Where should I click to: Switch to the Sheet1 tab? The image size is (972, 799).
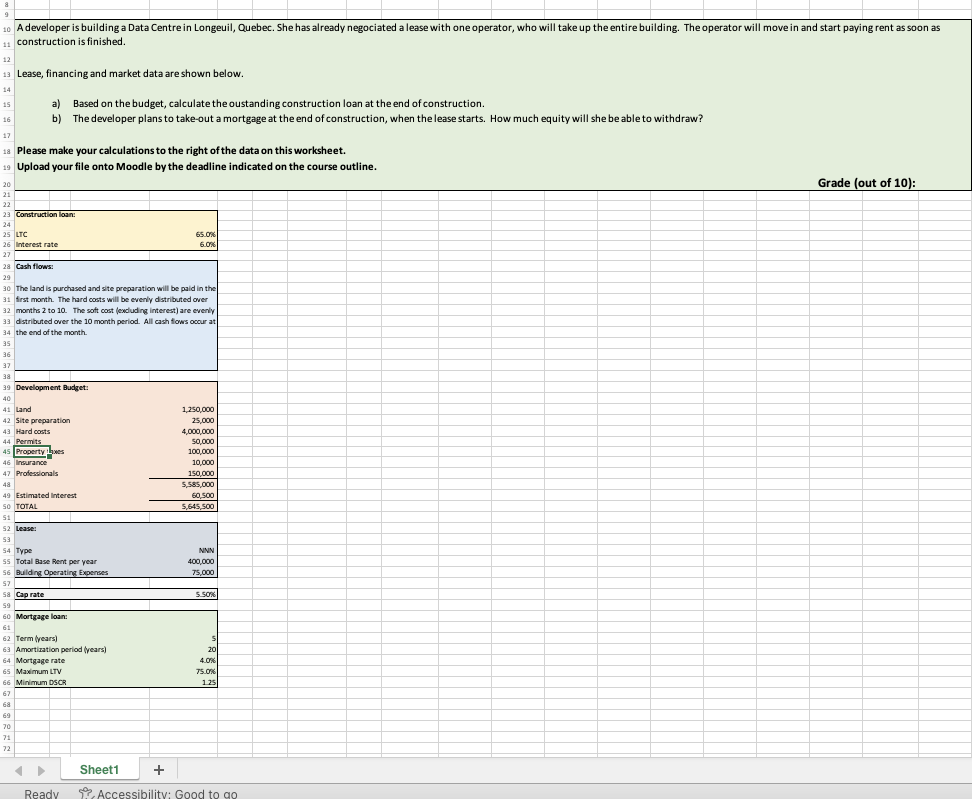(x=99, y=770)
